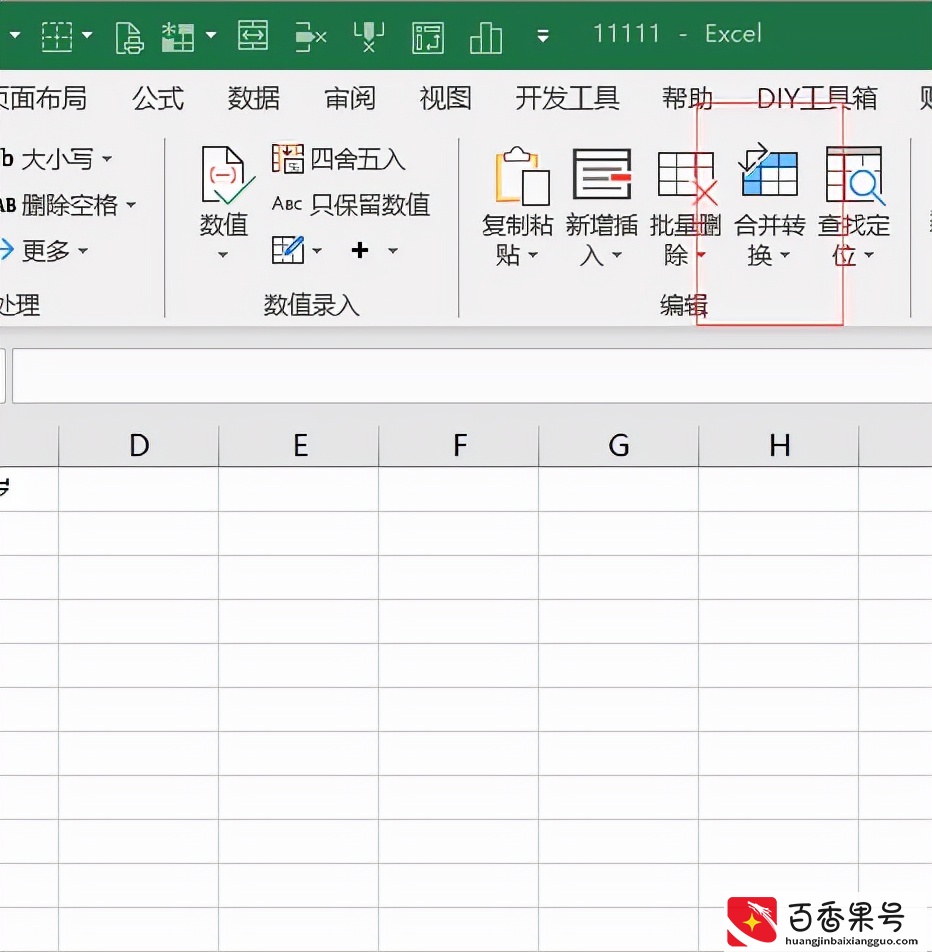Click the freeze panes icon in title bar
932x952 pixels.
178,37
